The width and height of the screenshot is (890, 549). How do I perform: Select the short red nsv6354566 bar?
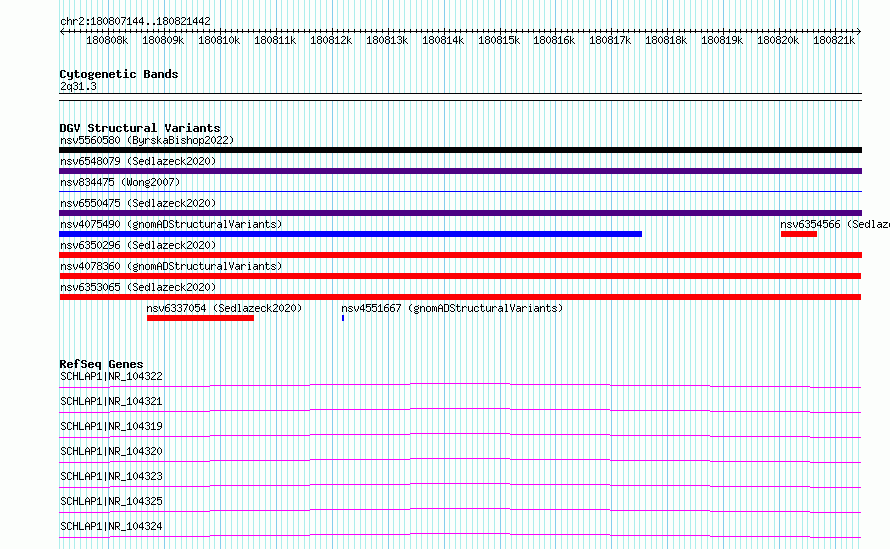(x=799, y=234)
